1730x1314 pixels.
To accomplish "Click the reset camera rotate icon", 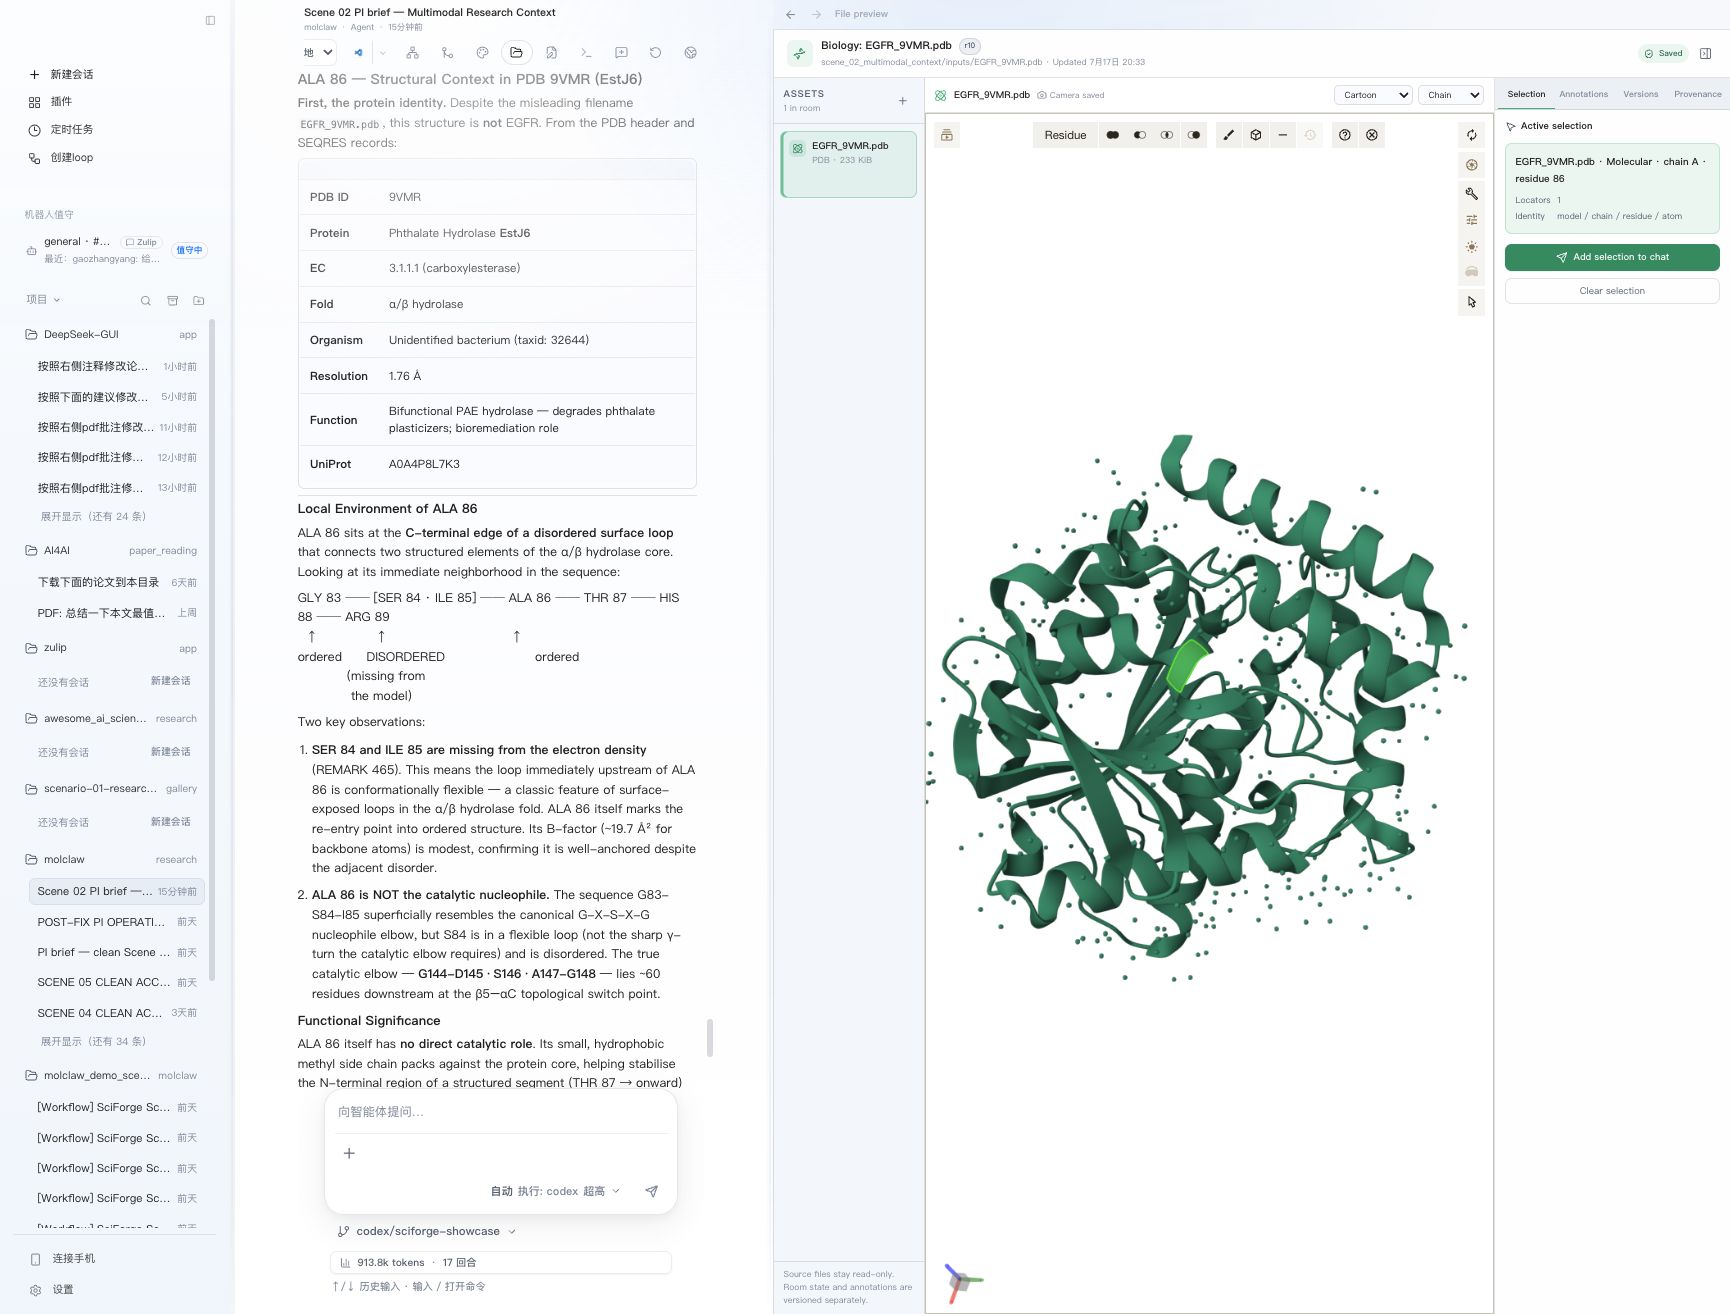I will coord(1472,135).
